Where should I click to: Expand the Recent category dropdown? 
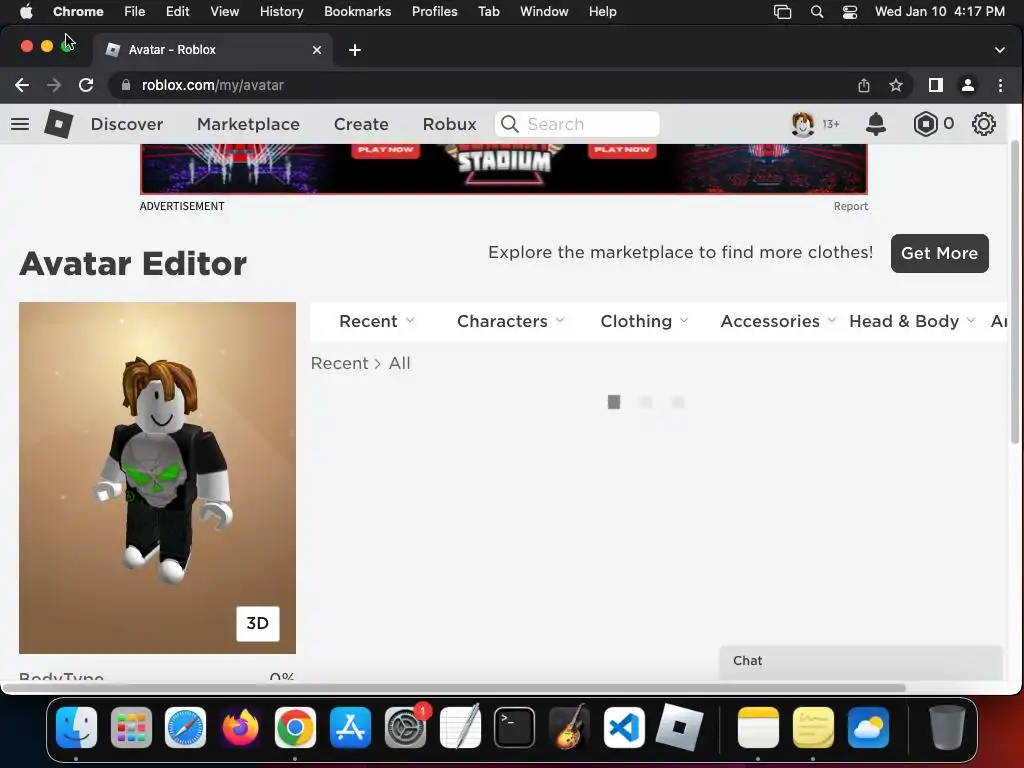(x=376, y=321)
